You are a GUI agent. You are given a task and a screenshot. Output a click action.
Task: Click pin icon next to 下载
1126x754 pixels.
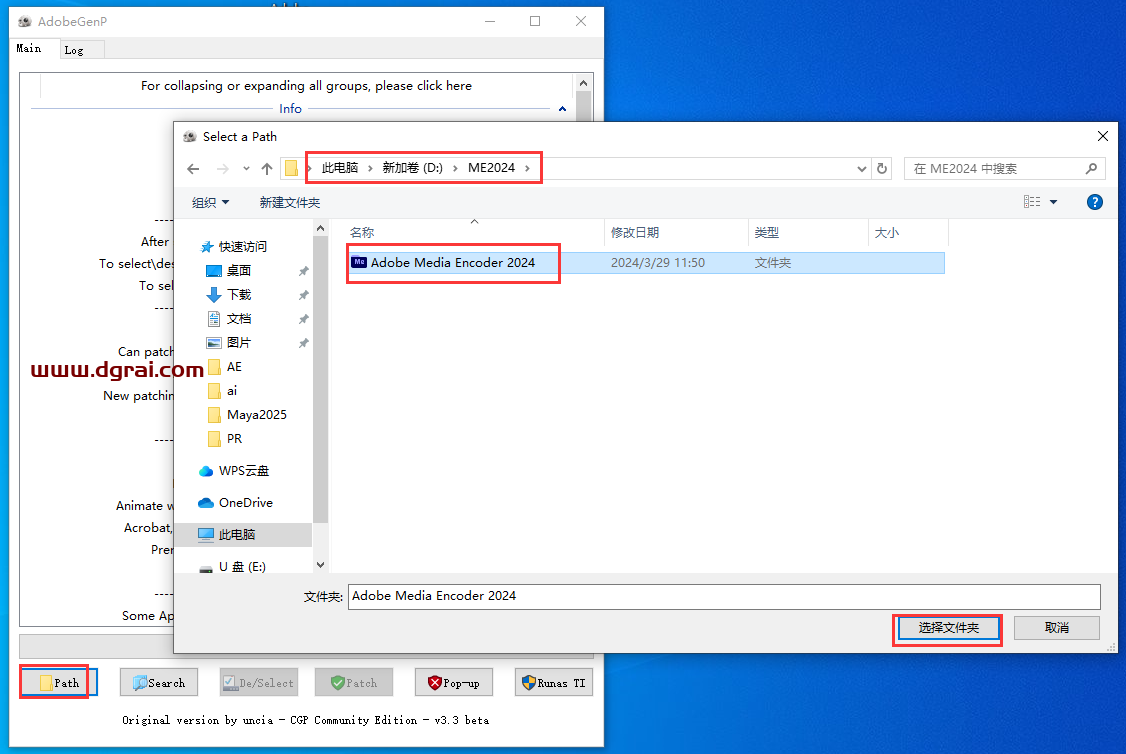coord(304,295)
